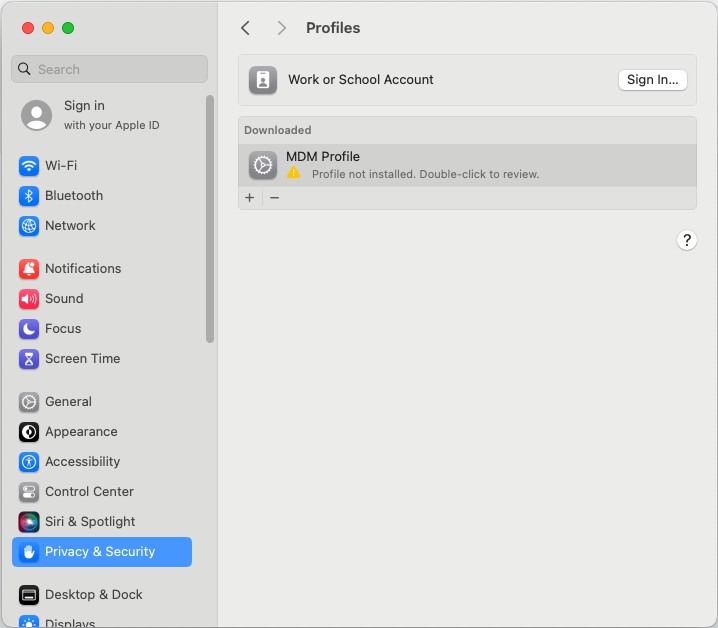This screenshot has height=628, width=718.
Task: Open the Control Center pane
Action: coord(89,492)
